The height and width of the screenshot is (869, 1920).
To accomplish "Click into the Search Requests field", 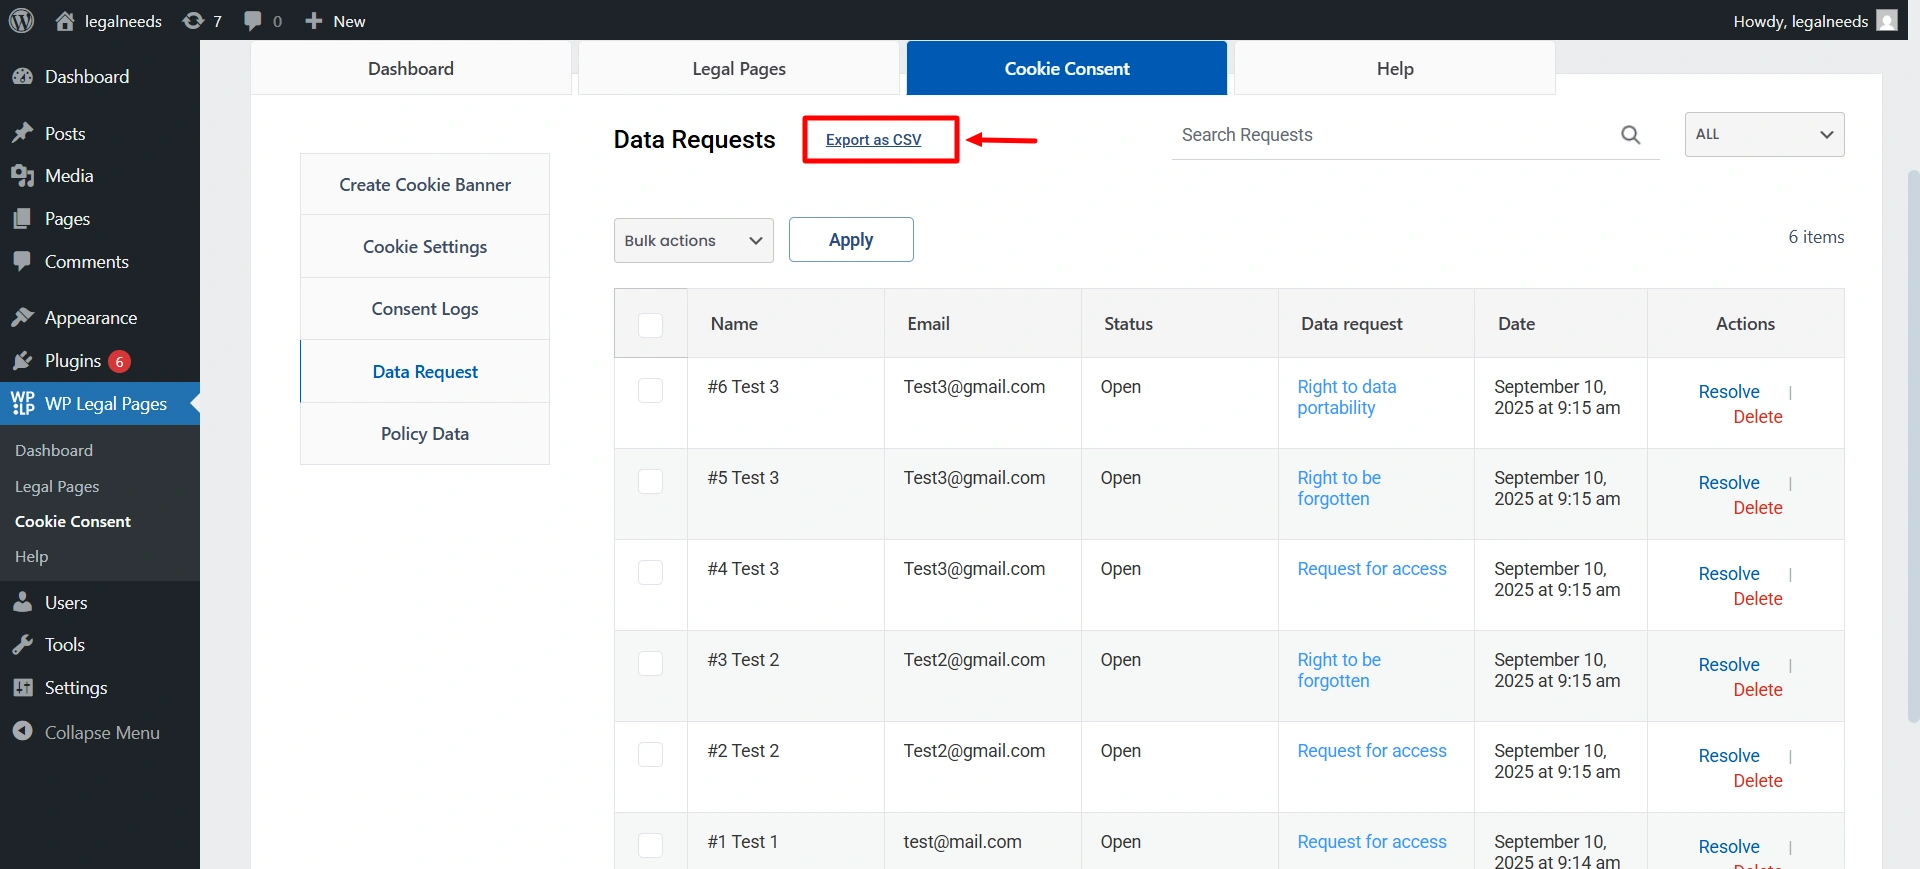I will pos(1390,135).
